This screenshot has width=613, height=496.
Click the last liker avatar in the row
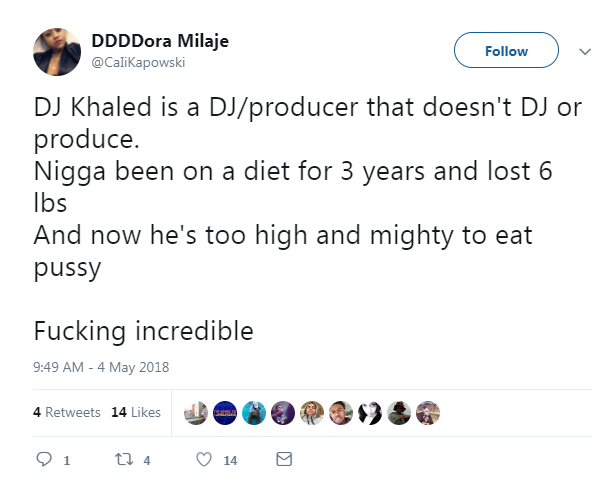click(x=429, y=412)
